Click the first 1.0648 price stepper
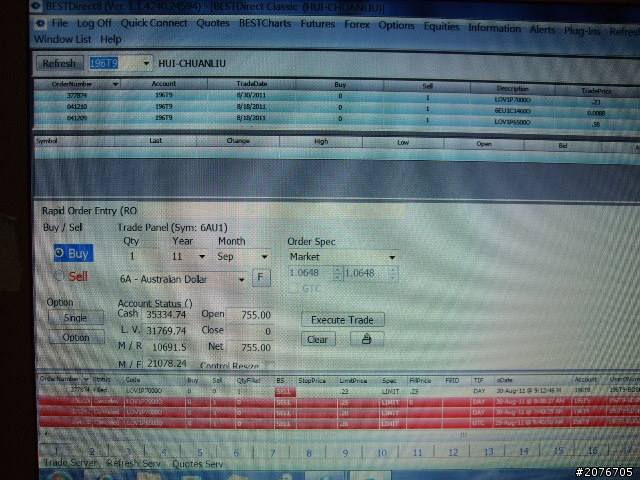The width and height of the screenshot is (640, 480). pos(337,273)
